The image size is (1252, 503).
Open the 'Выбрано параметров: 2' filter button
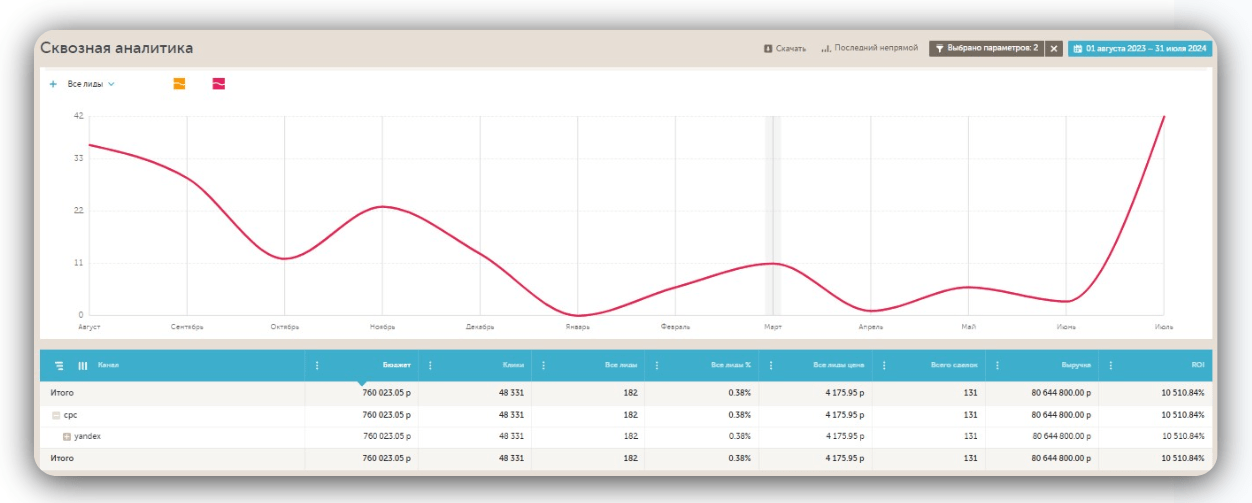[986, 48]
